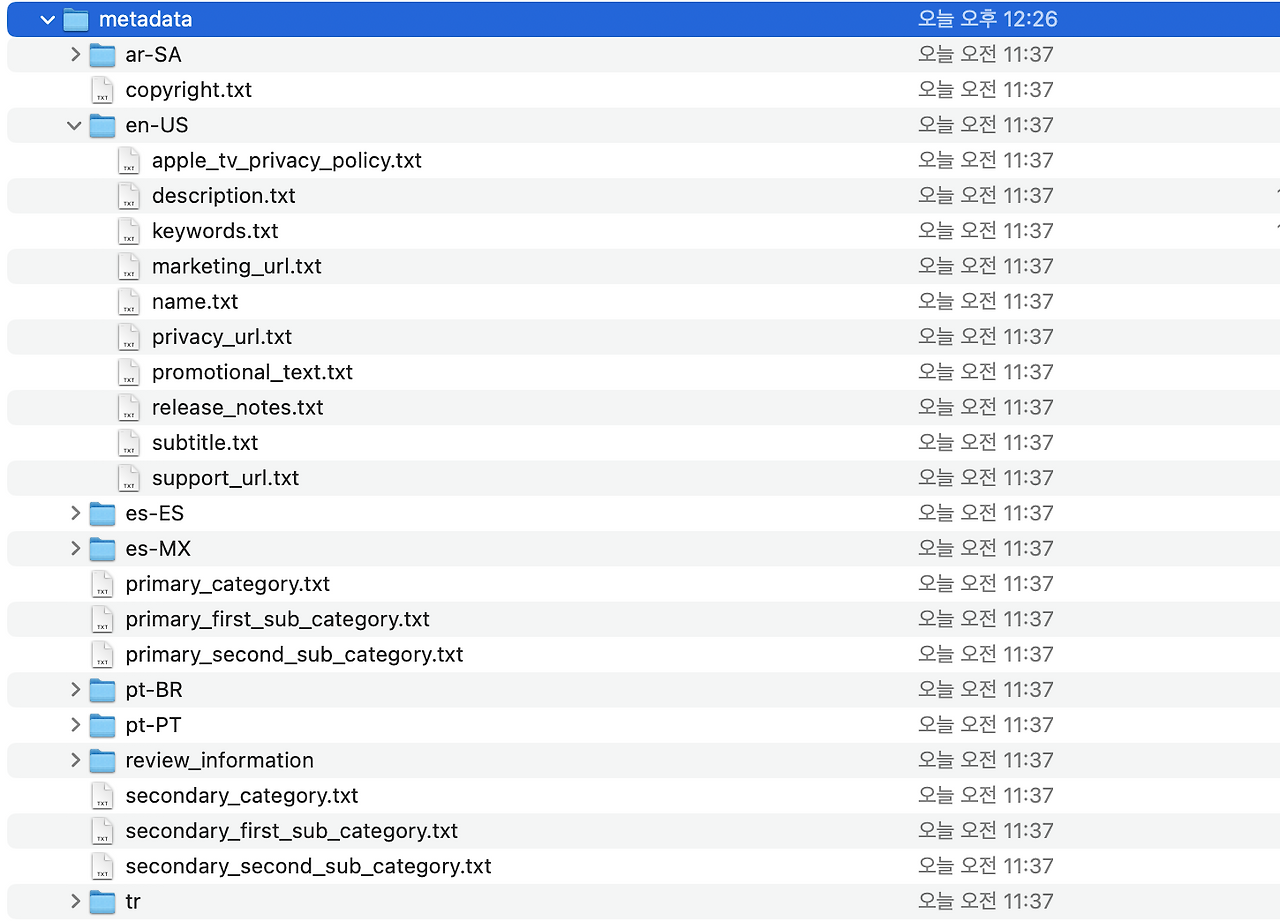Click the pt-BR folder icon
The height and width of the screenshot is (921, 1280).
click(x=102, y=689)
